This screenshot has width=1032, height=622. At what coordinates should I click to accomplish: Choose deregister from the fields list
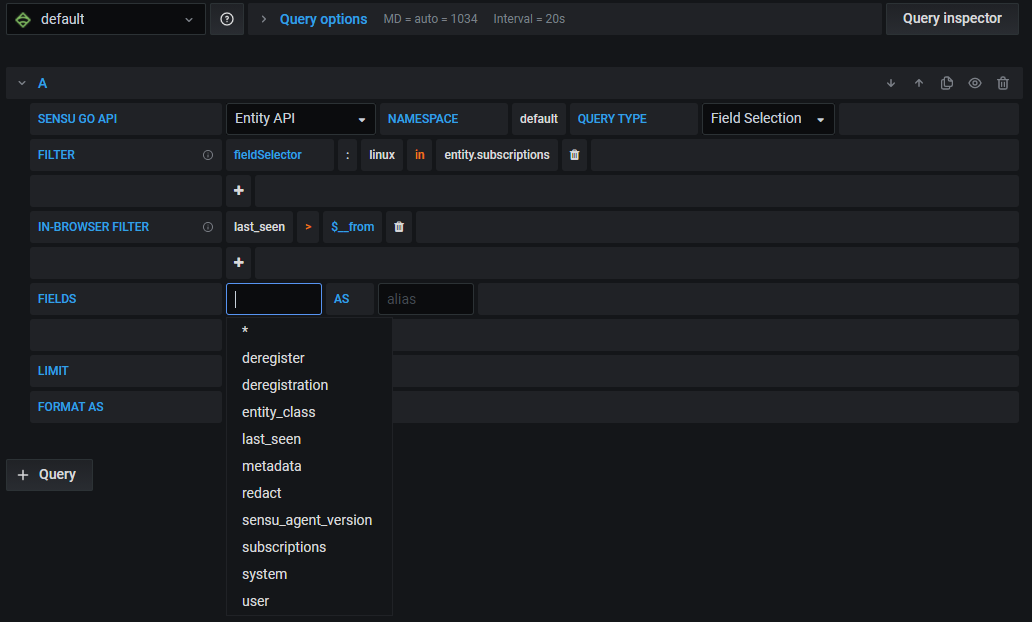click(x=309, y=358)
